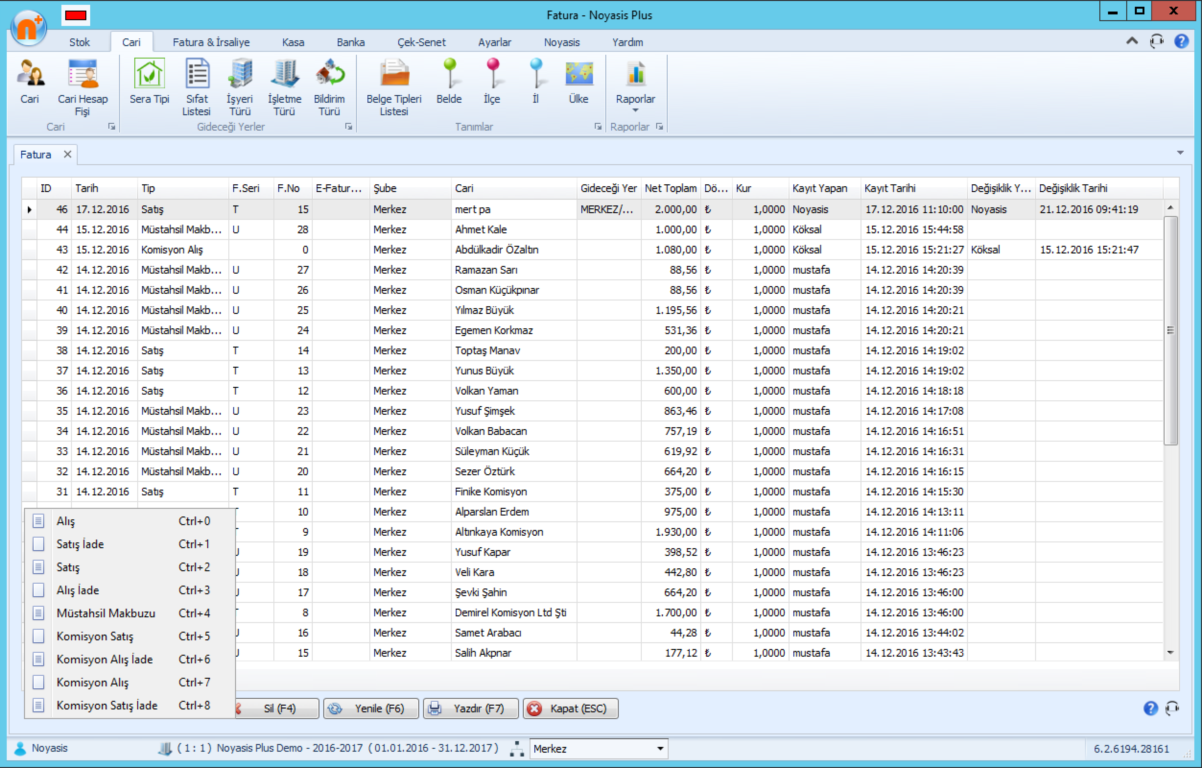
Task: Click the Demirel Komisyon Ltd Şti cell
Action: point(514,612)
